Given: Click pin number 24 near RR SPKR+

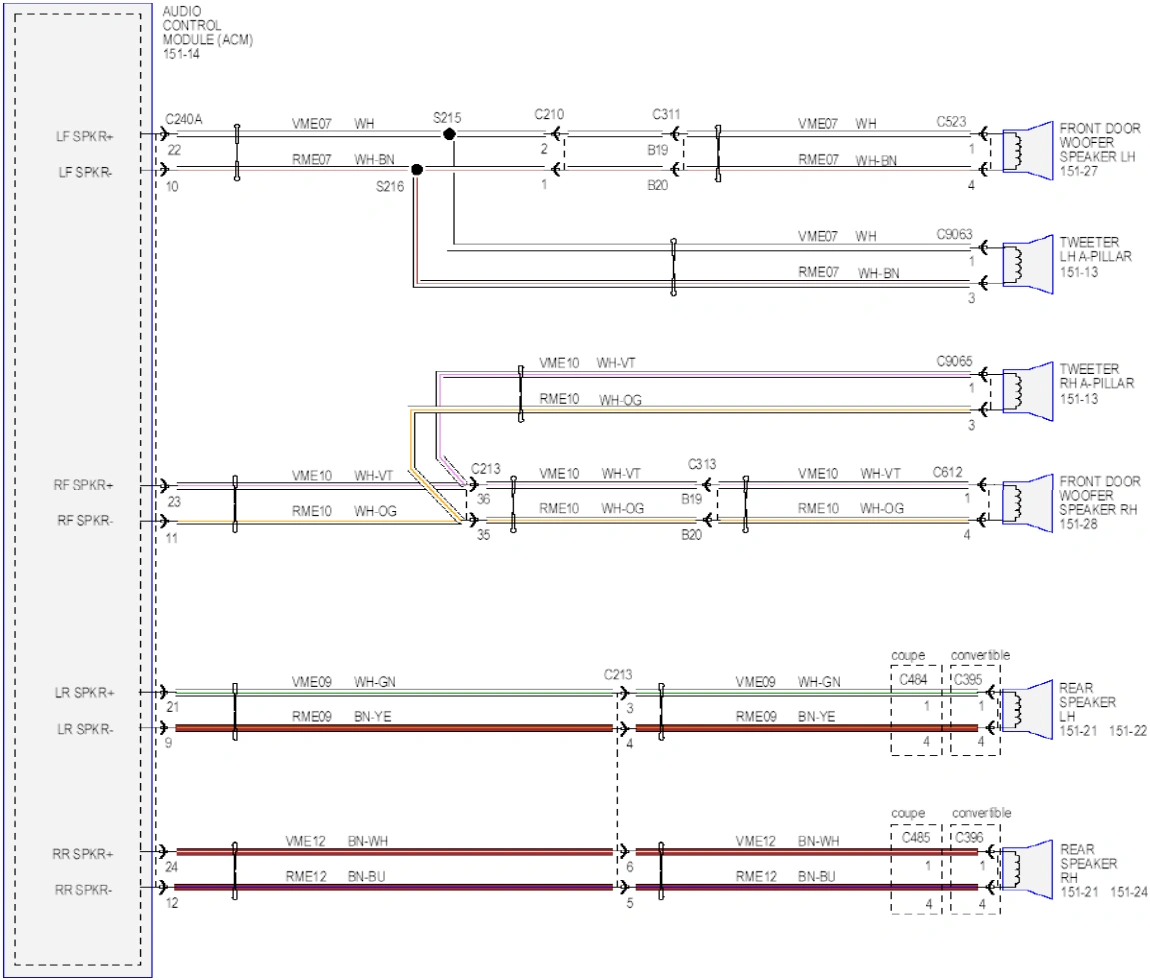Looking at the screenshot, I should [172, 867].
